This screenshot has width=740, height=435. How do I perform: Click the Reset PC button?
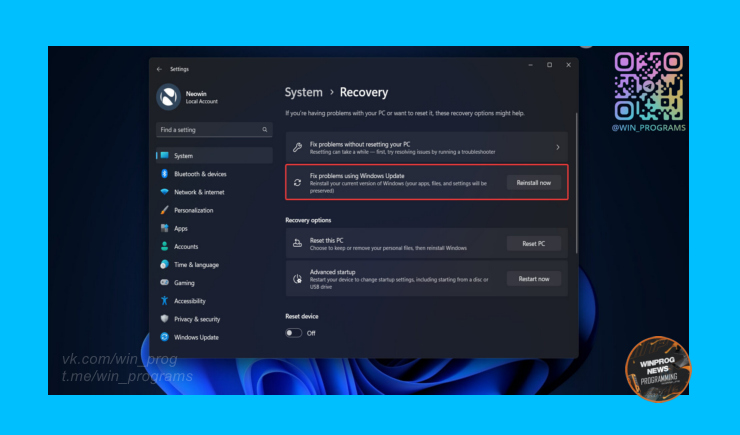(534, 243)
